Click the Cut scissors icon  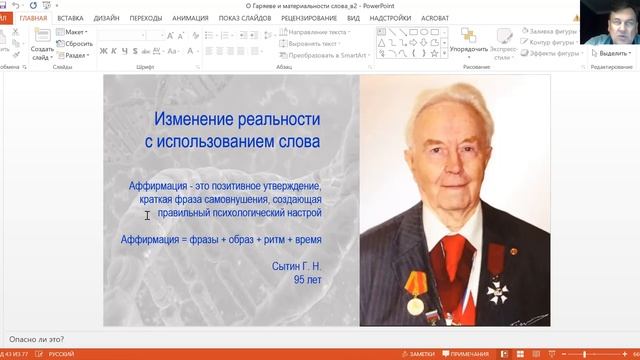point(16,32)
